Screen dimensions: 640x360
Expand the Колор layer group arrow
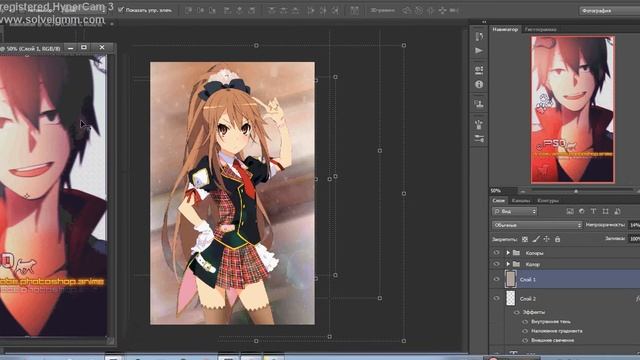508,264
